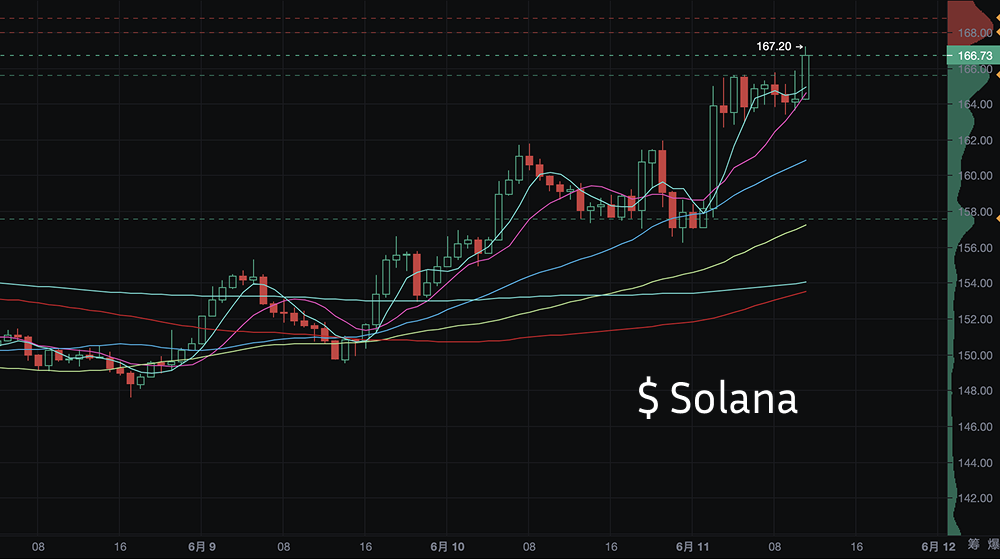This screenshot has width=1000, height=559.
Task: Select the latest green candle below 167.20
Action: click(x=805, y=77)
